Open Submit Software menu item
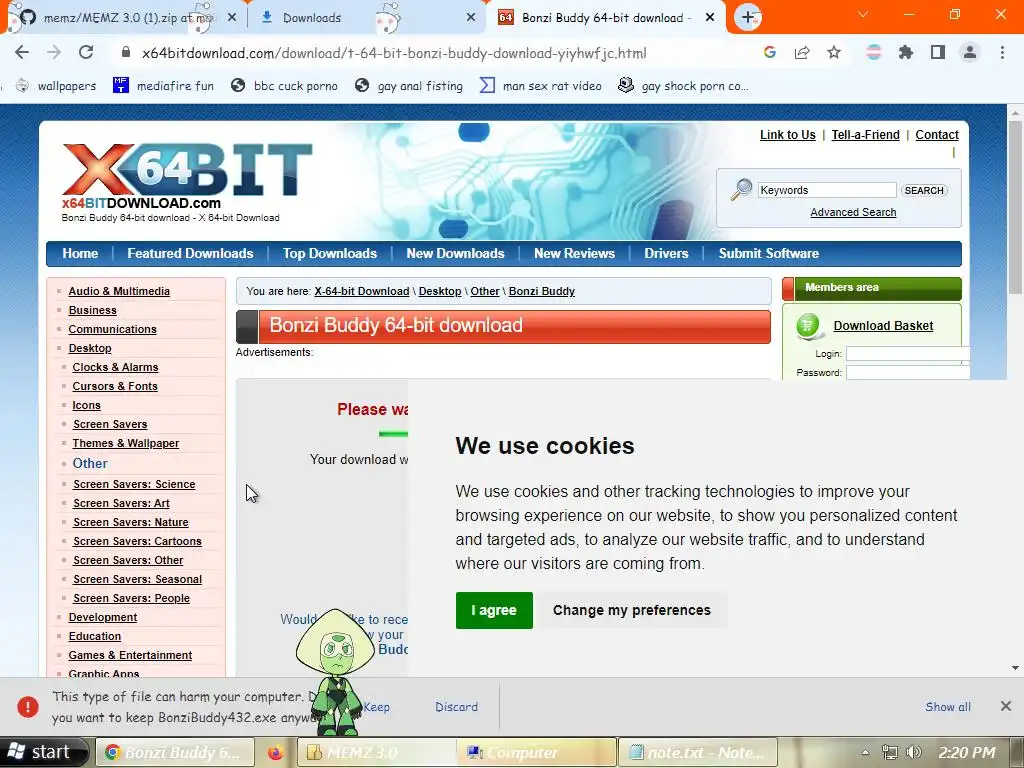 click(x=769, y=253)
